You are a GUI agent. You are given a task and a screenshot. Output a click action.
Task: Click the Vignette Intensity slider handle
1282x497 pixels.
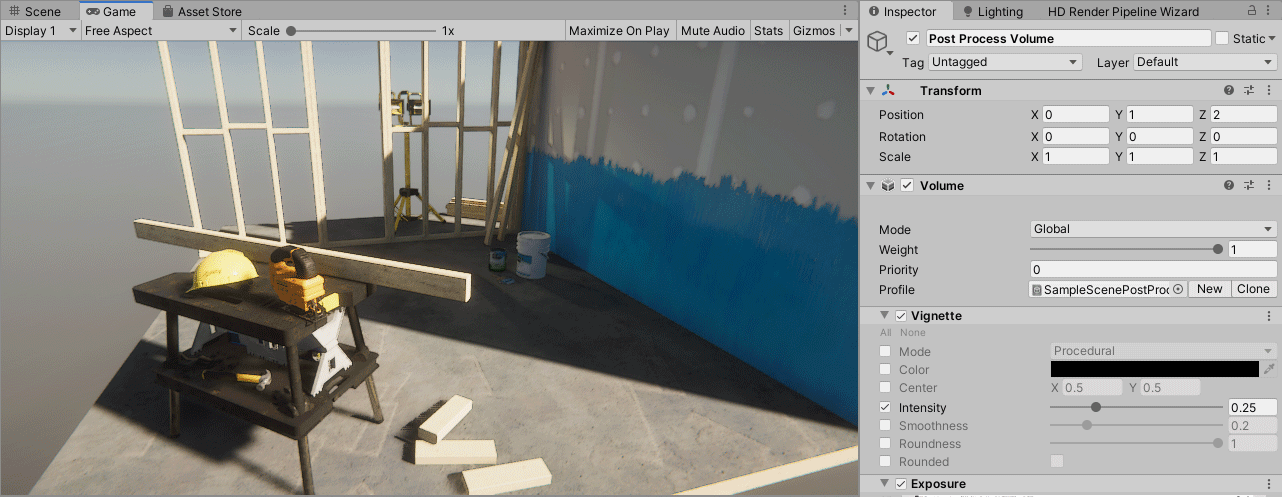1096,408
